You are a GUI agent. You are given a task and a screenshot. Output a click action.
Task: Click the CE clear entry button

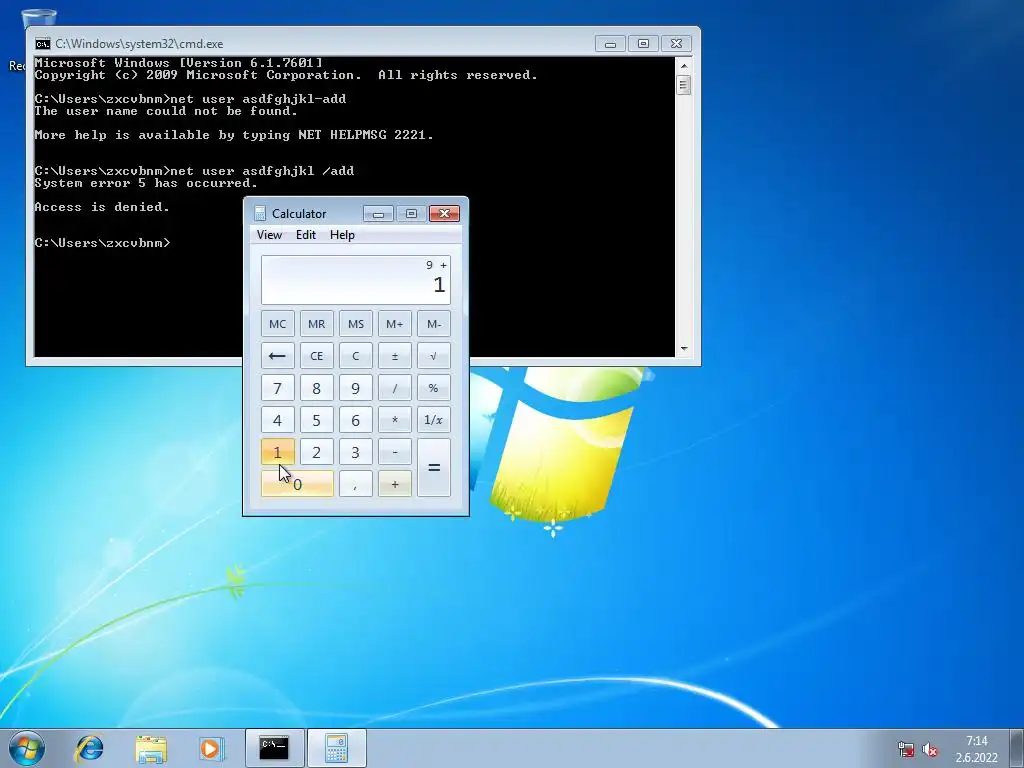[317, 356]
